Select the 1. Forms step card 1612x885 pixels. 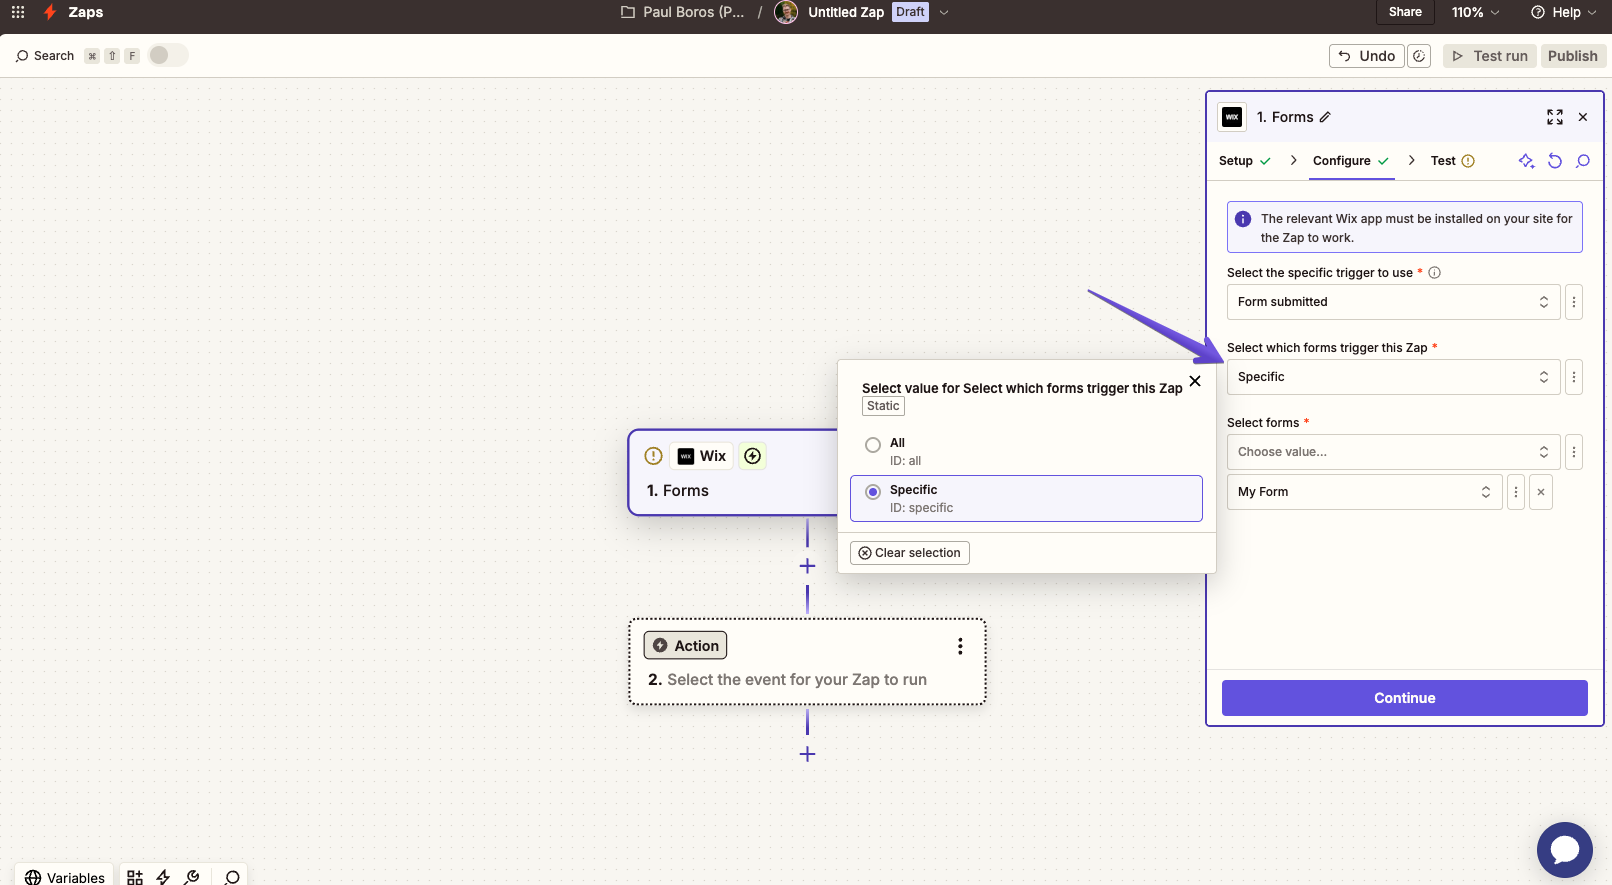(x=733, y=473)
